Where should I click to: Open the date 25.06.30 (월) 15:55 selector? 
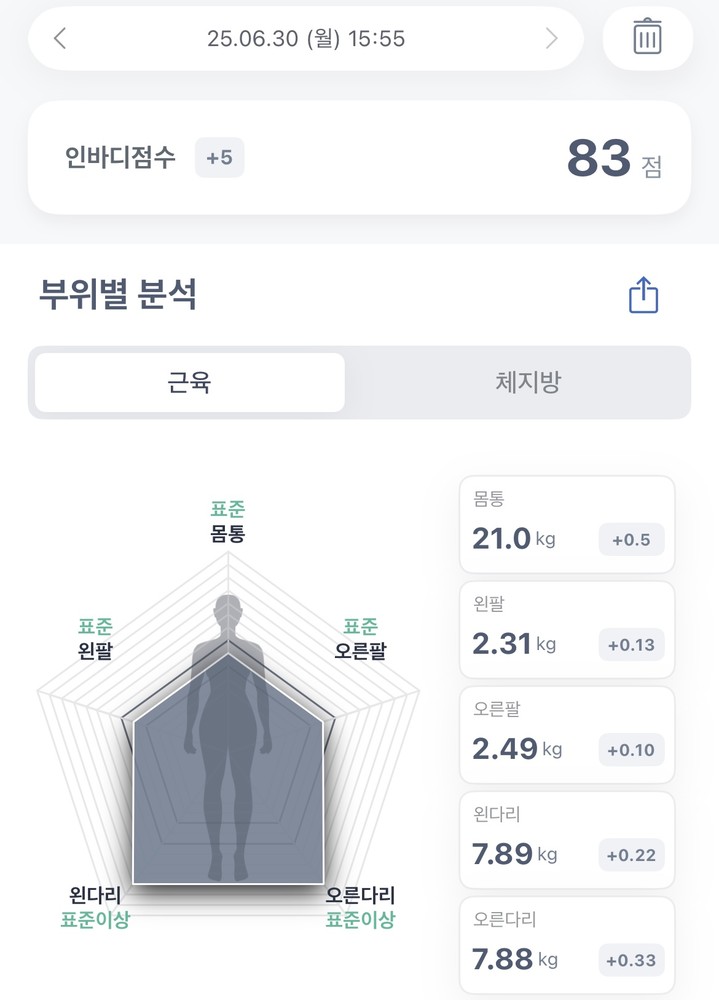pos(305,39)
